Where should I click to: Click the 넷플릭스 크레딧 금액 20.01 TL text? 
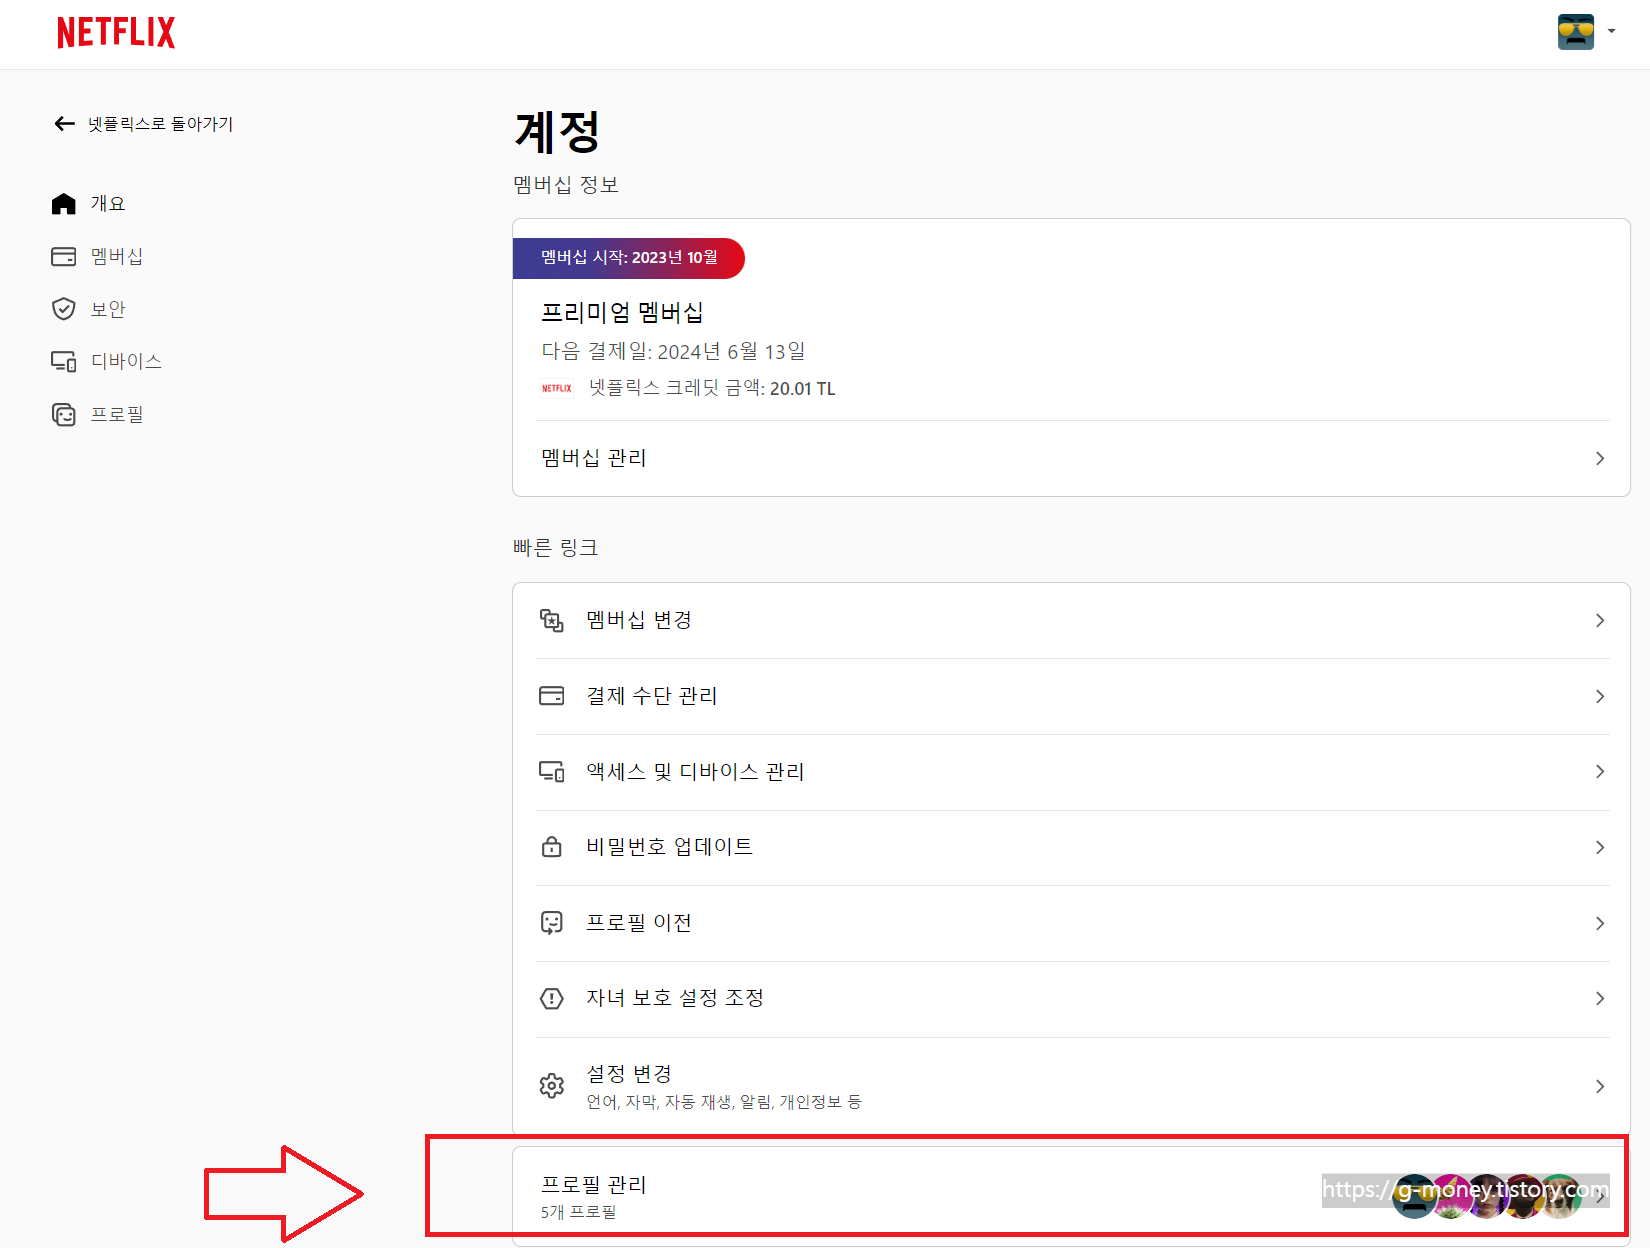712,388
